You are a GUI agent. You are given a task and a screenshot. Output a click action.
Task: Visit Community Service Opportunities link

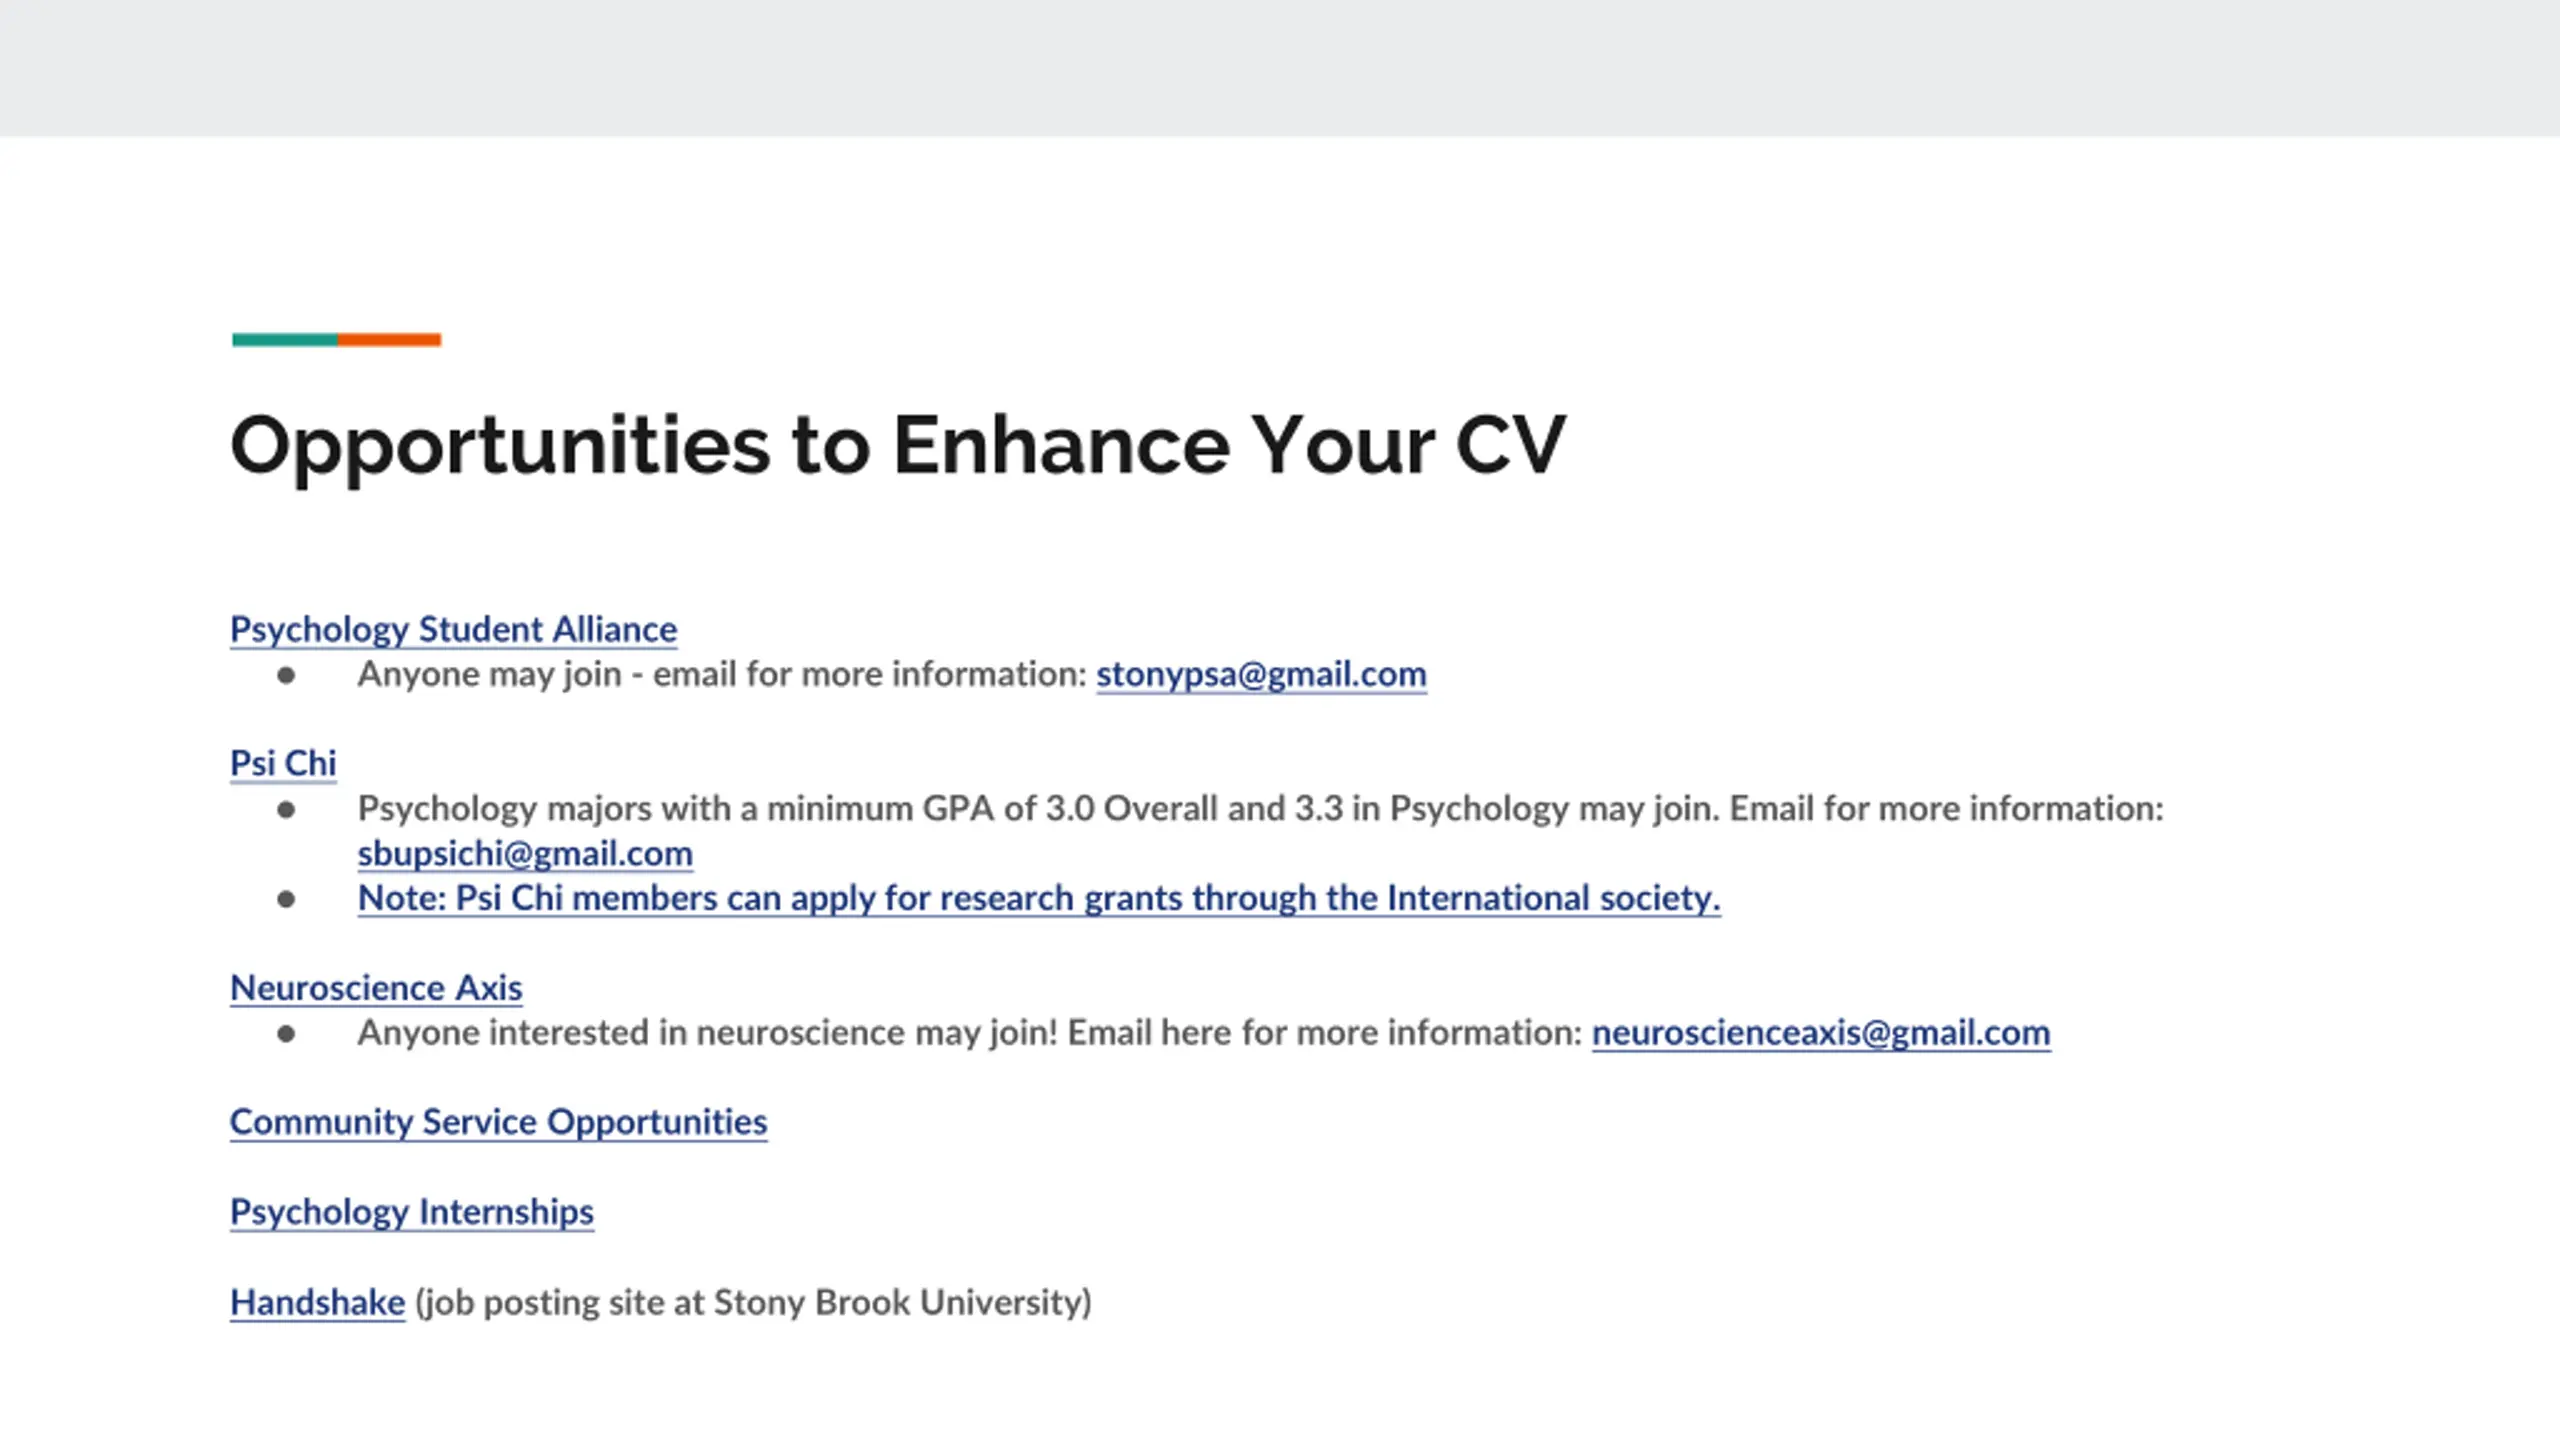499,1122
